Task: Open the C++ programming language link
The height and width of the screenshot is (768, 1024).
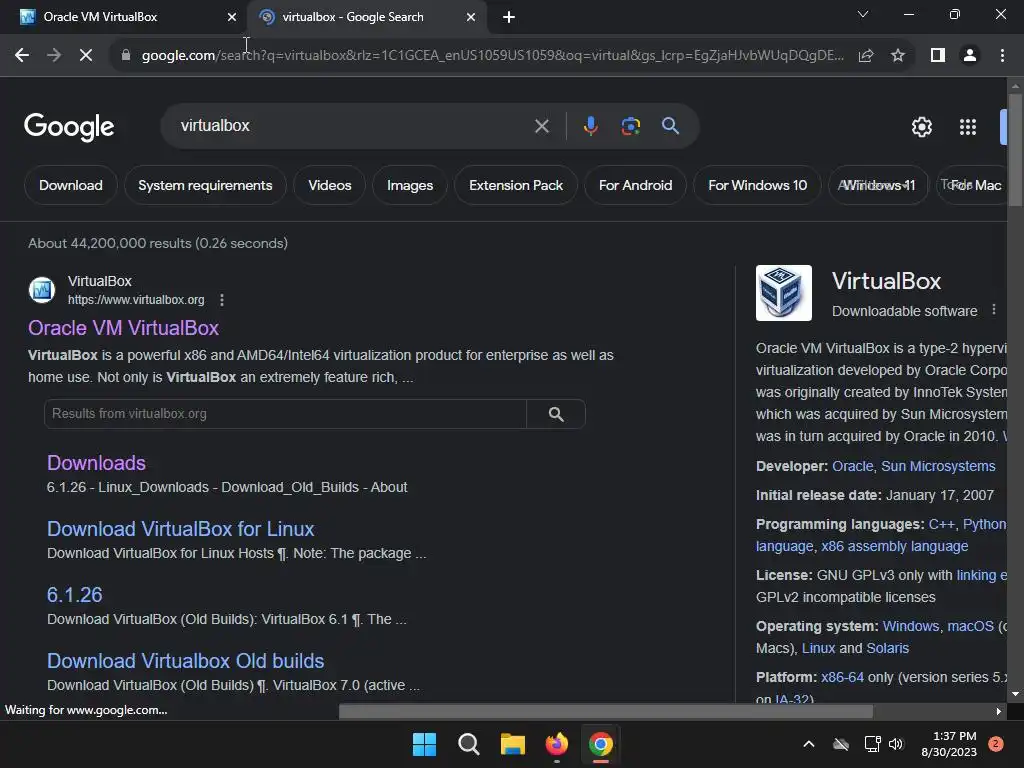Action: click(941, 524)
